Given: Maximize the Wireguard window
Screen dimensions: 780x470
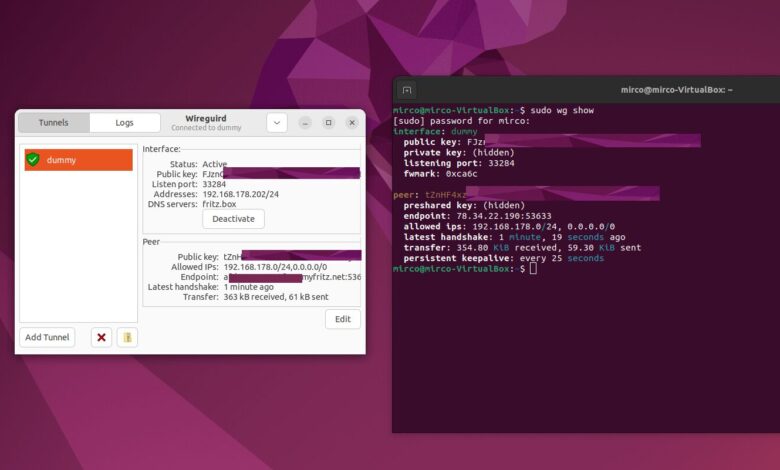Looking at the screenshot, I should pyautogui.click(x=329, y=123).
